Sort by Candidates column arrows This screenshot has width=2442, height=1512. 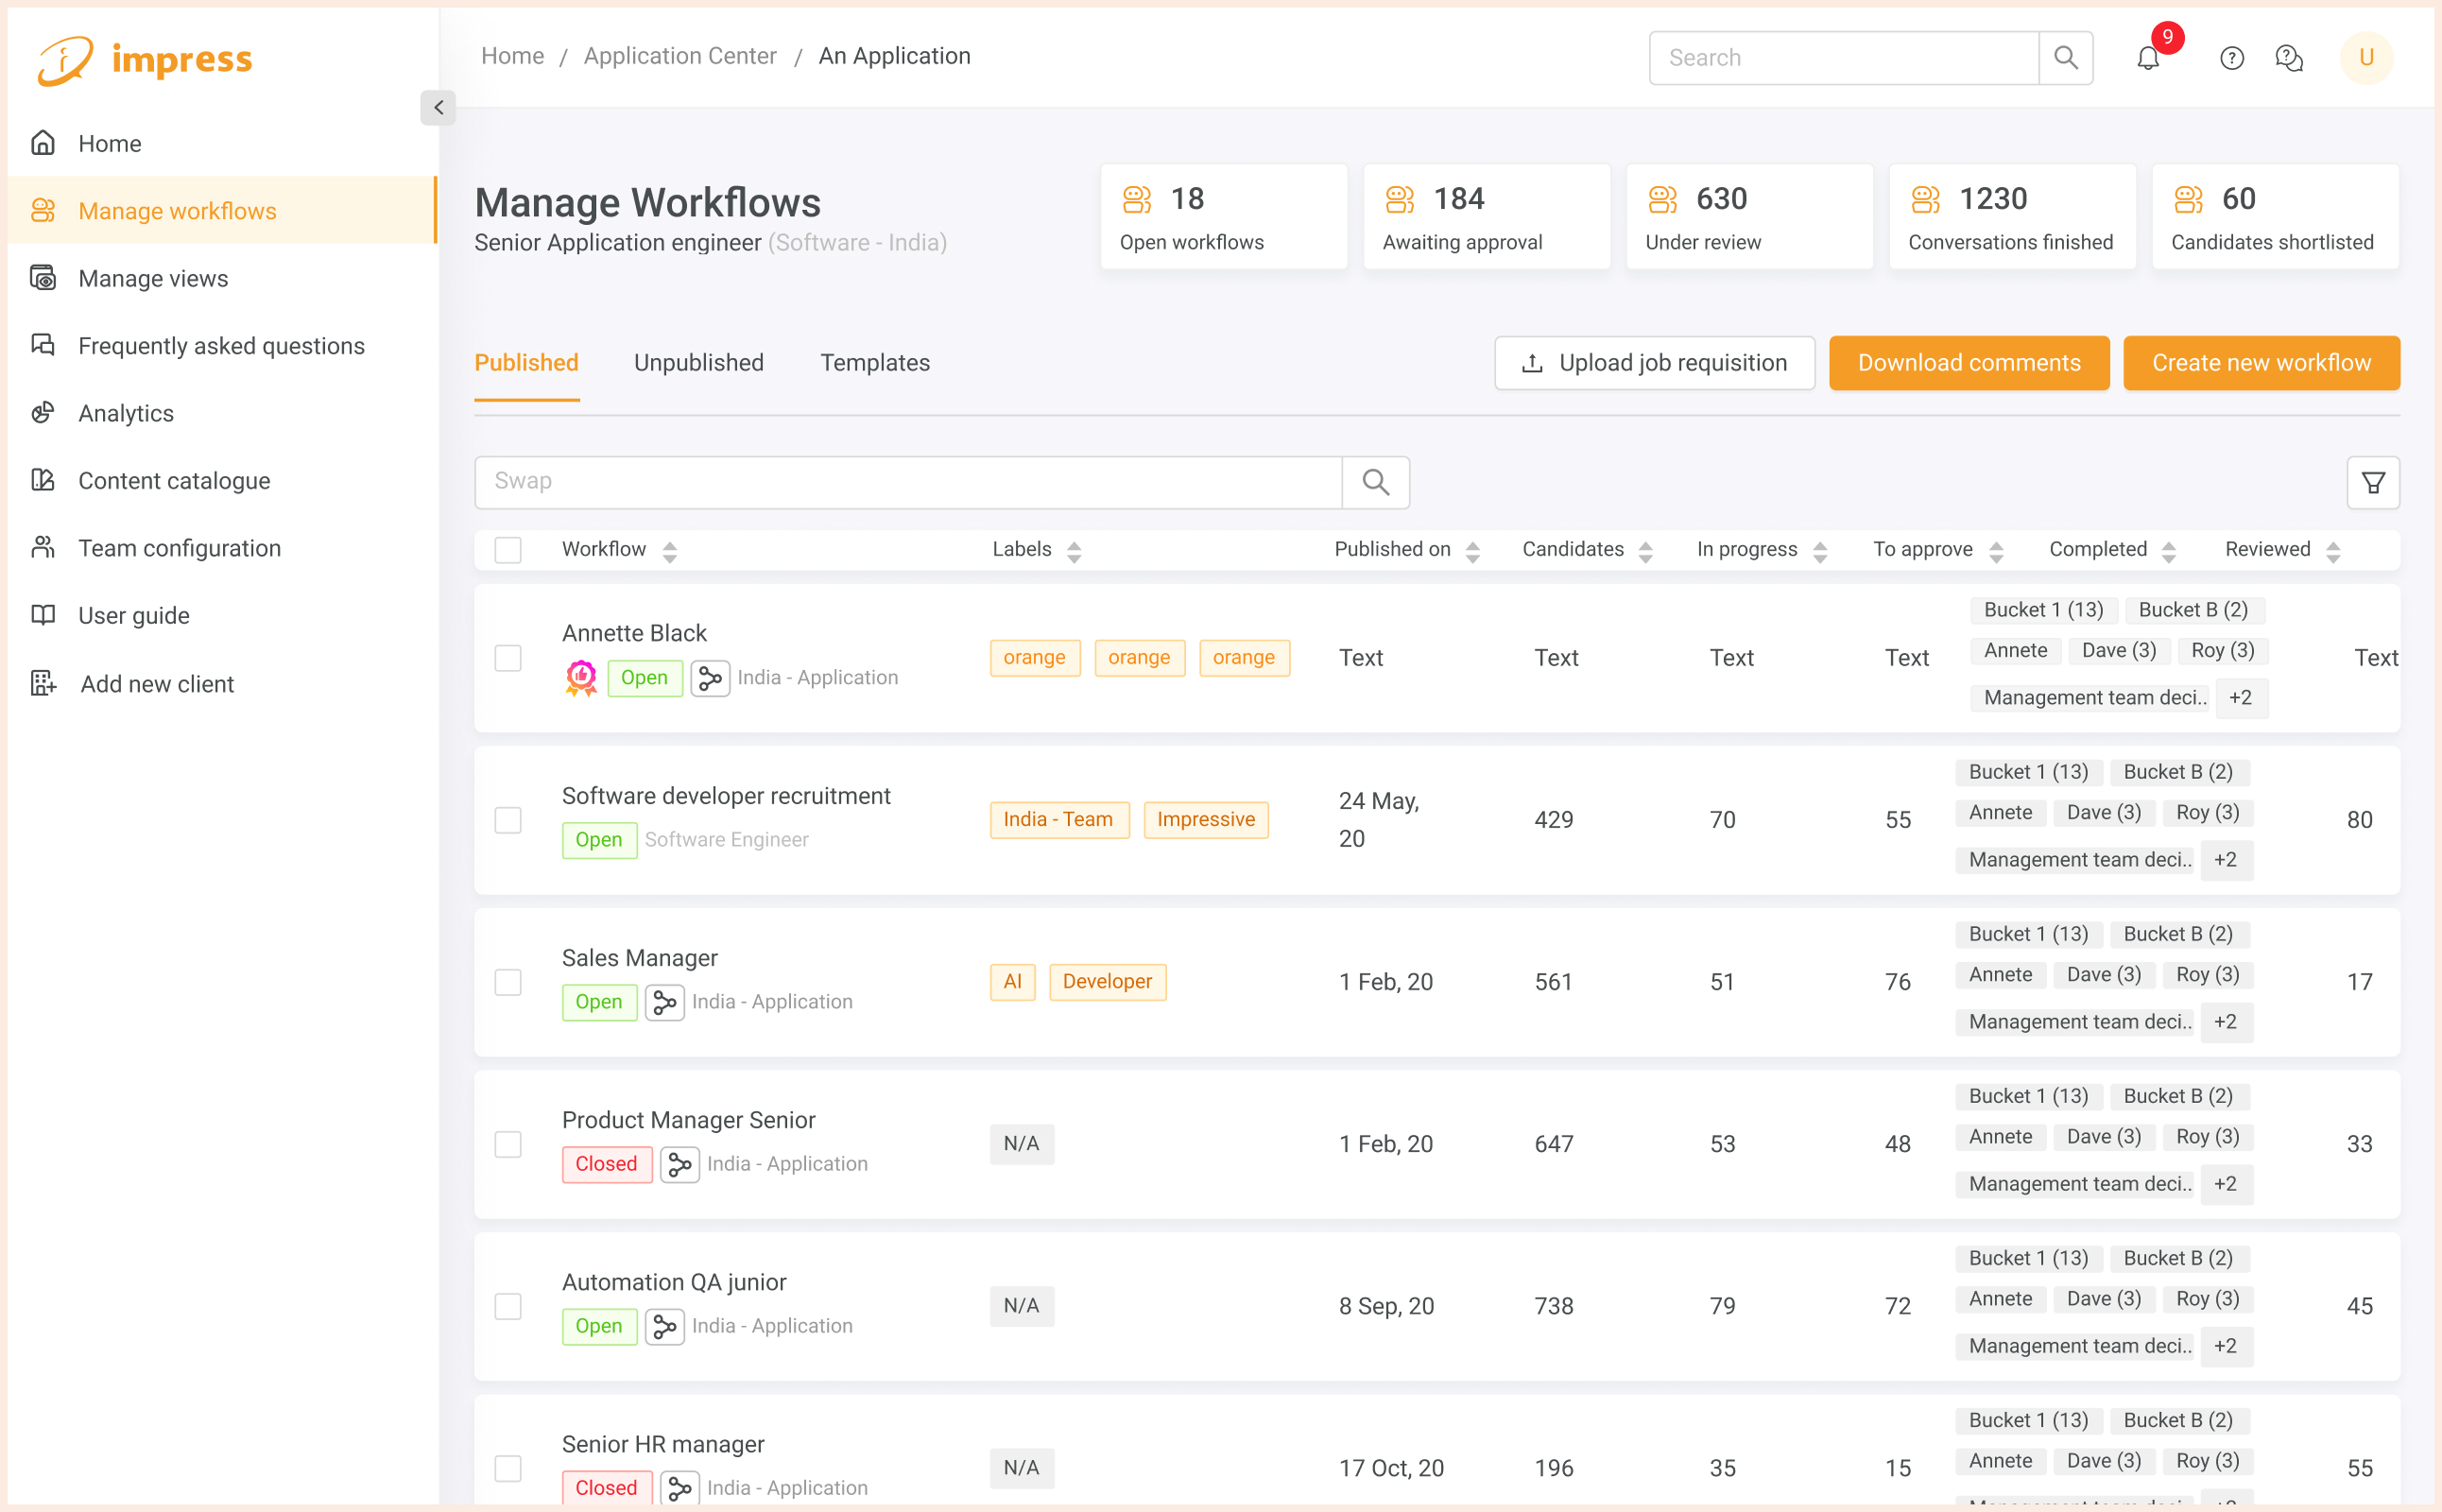click(x=1645, y=551)
